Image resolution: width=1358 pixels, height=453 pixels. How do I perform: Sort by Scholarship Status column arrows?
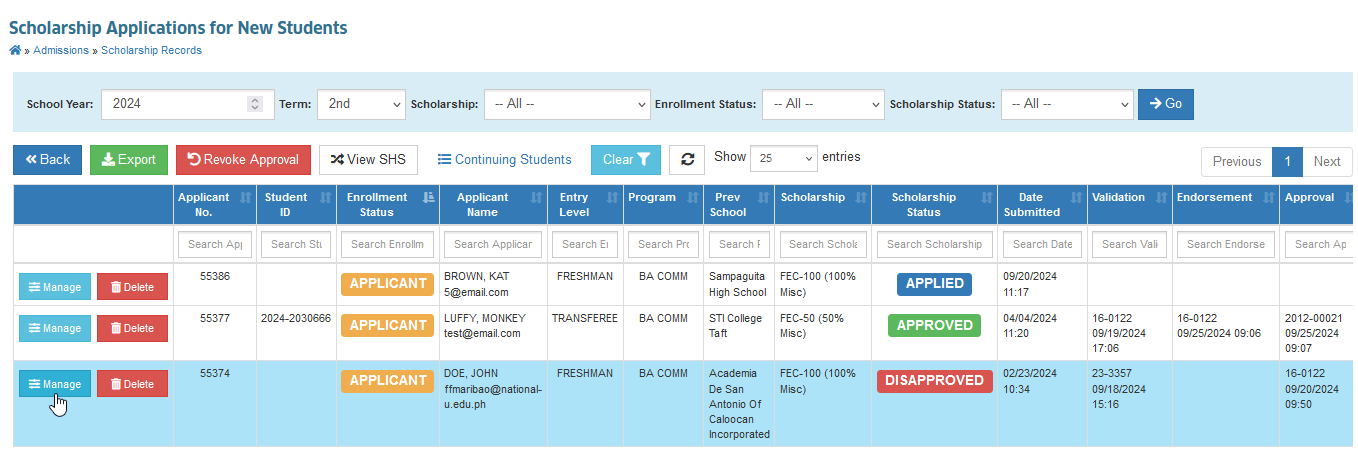point(986,198)
